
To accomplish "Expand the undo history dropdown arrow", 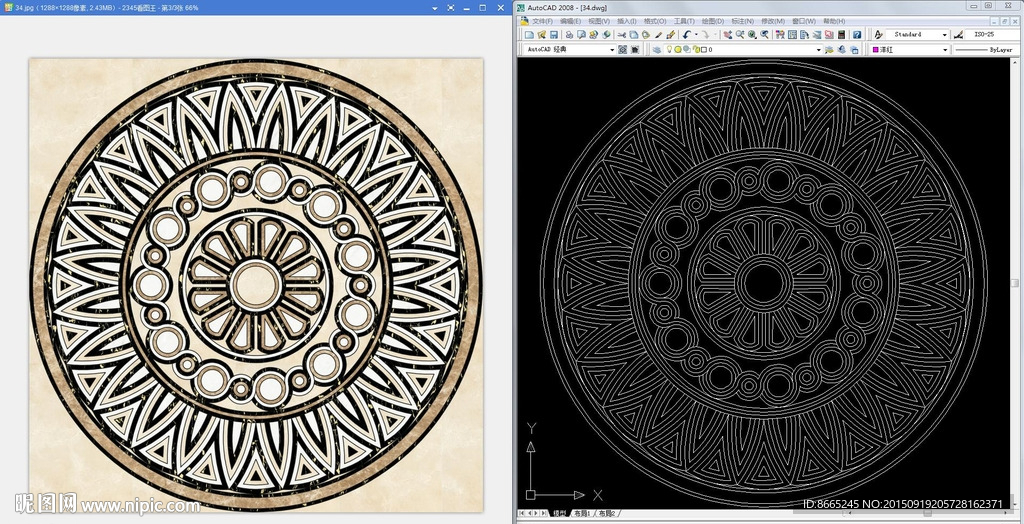I will [696, 35].
